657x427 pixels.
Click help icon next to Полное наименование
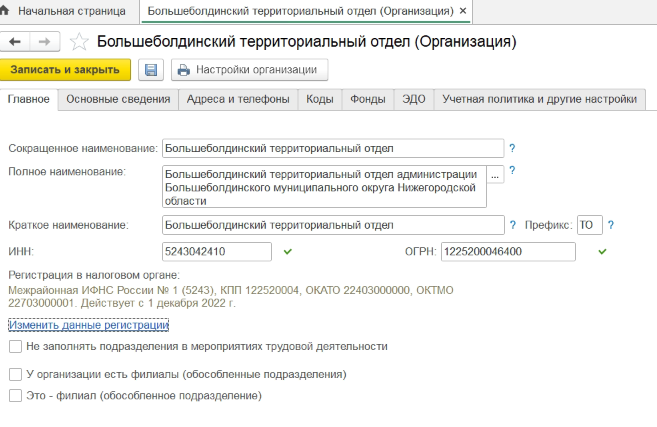click(512, 170)
